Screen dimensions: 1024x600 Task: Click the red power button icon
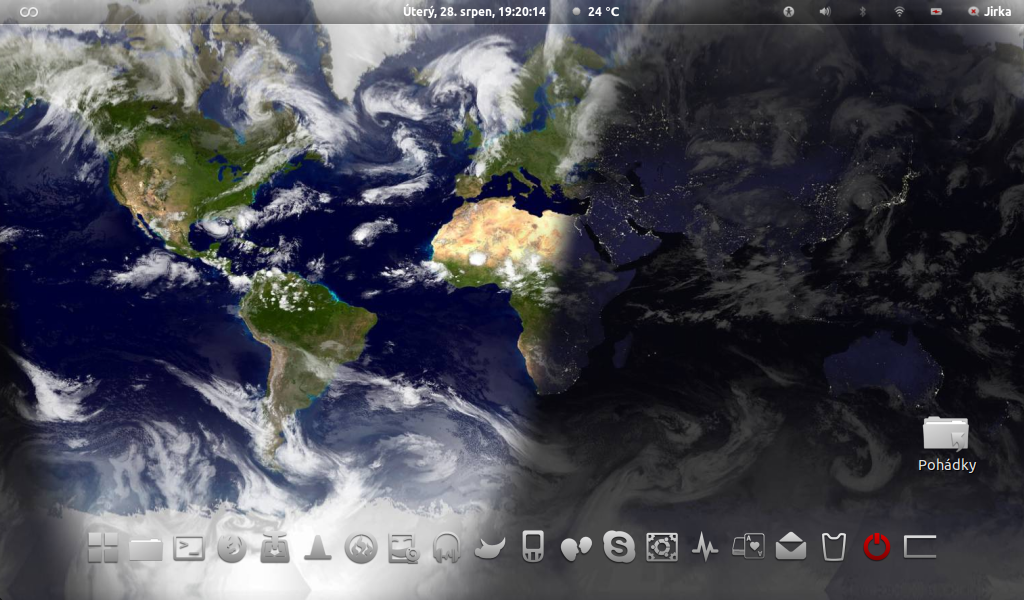coord(877,547)
